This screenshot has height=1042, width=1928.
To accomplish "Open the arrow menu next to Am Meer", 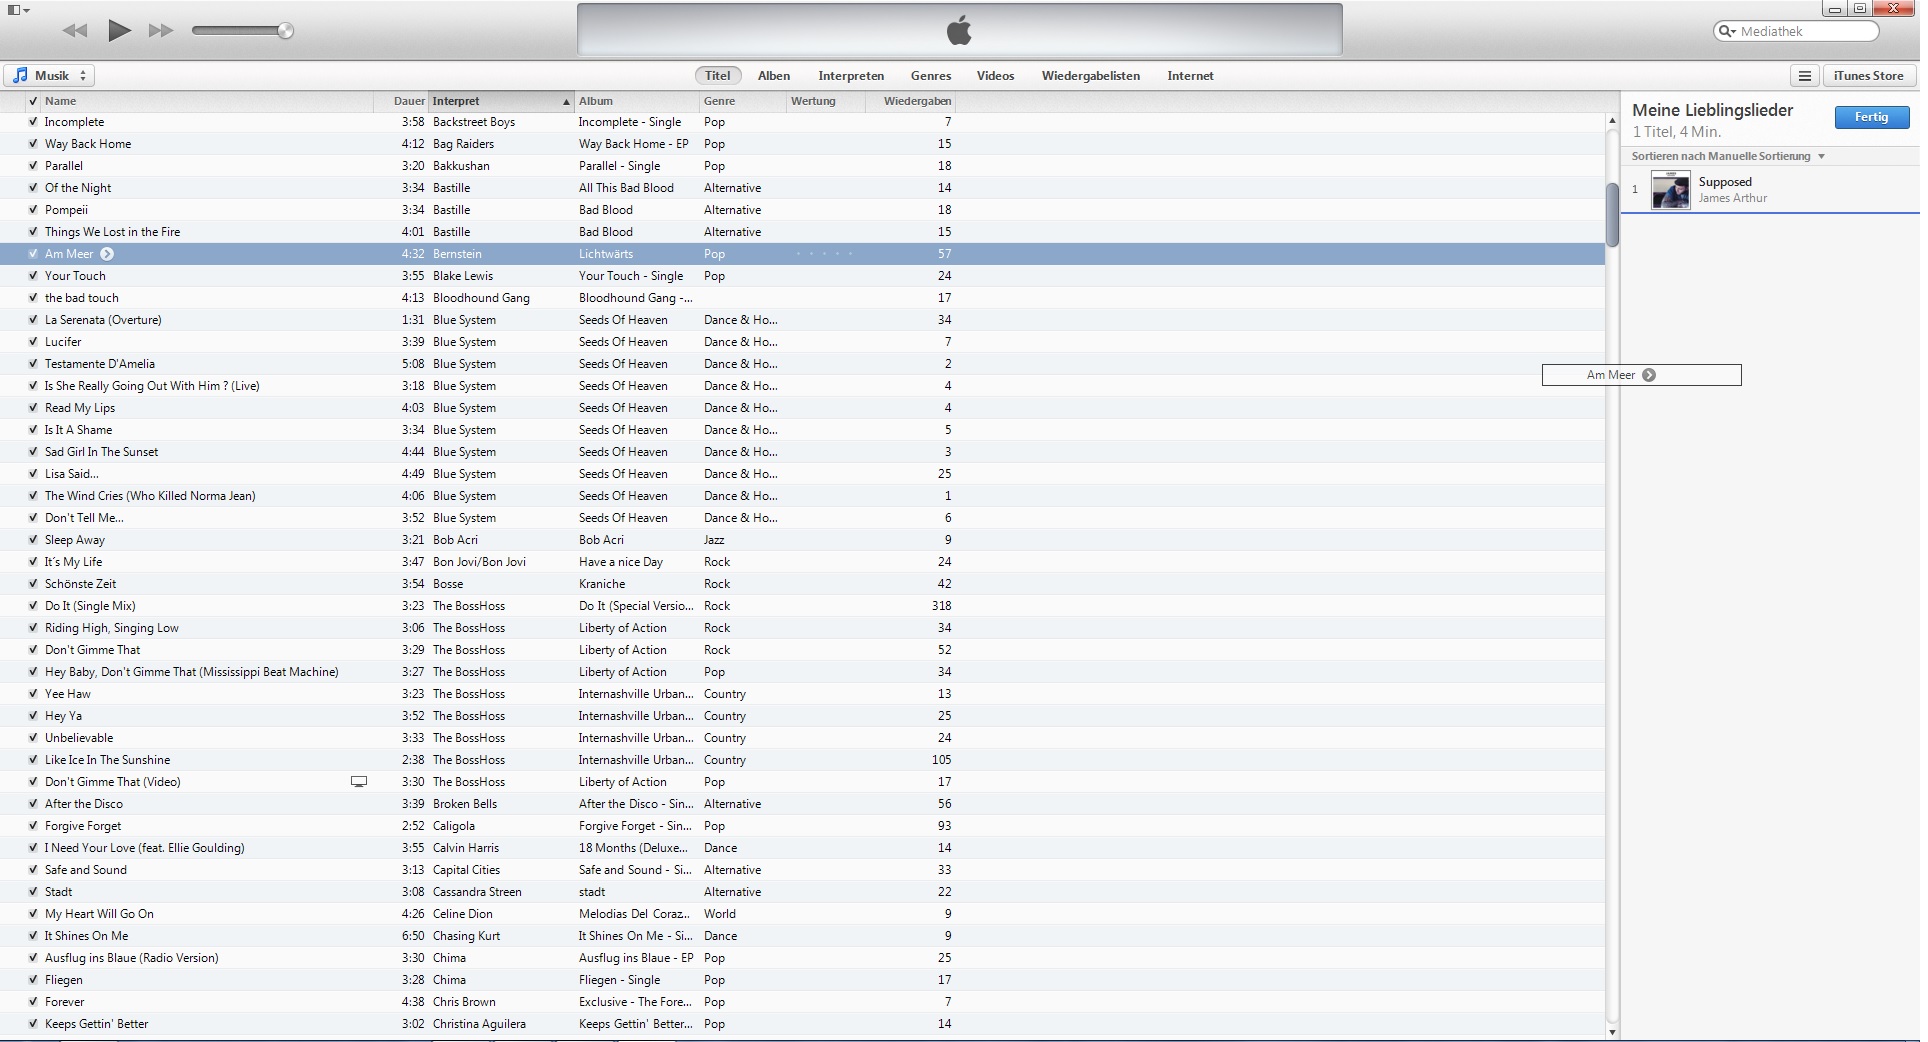I will tap(107, 254).
